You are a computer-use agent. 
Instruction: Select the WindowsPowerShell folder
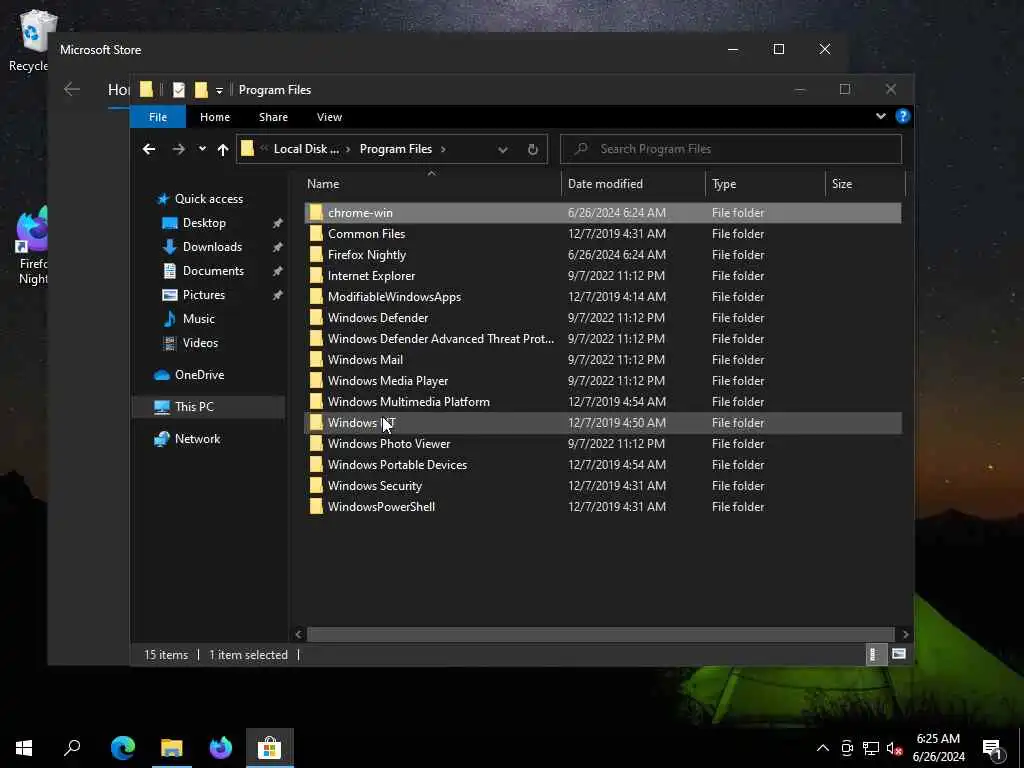[x=602, y=507]
